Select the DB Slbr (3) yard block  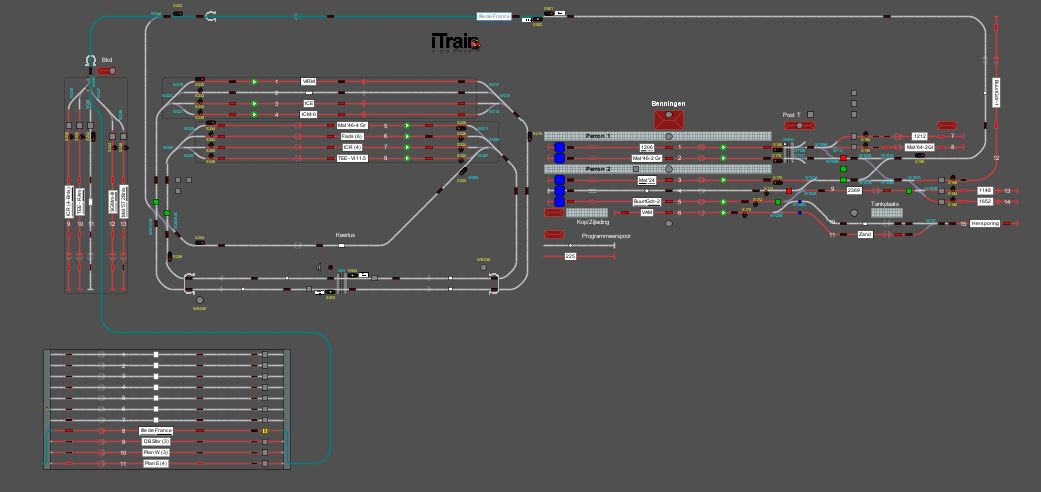point(156,441)
